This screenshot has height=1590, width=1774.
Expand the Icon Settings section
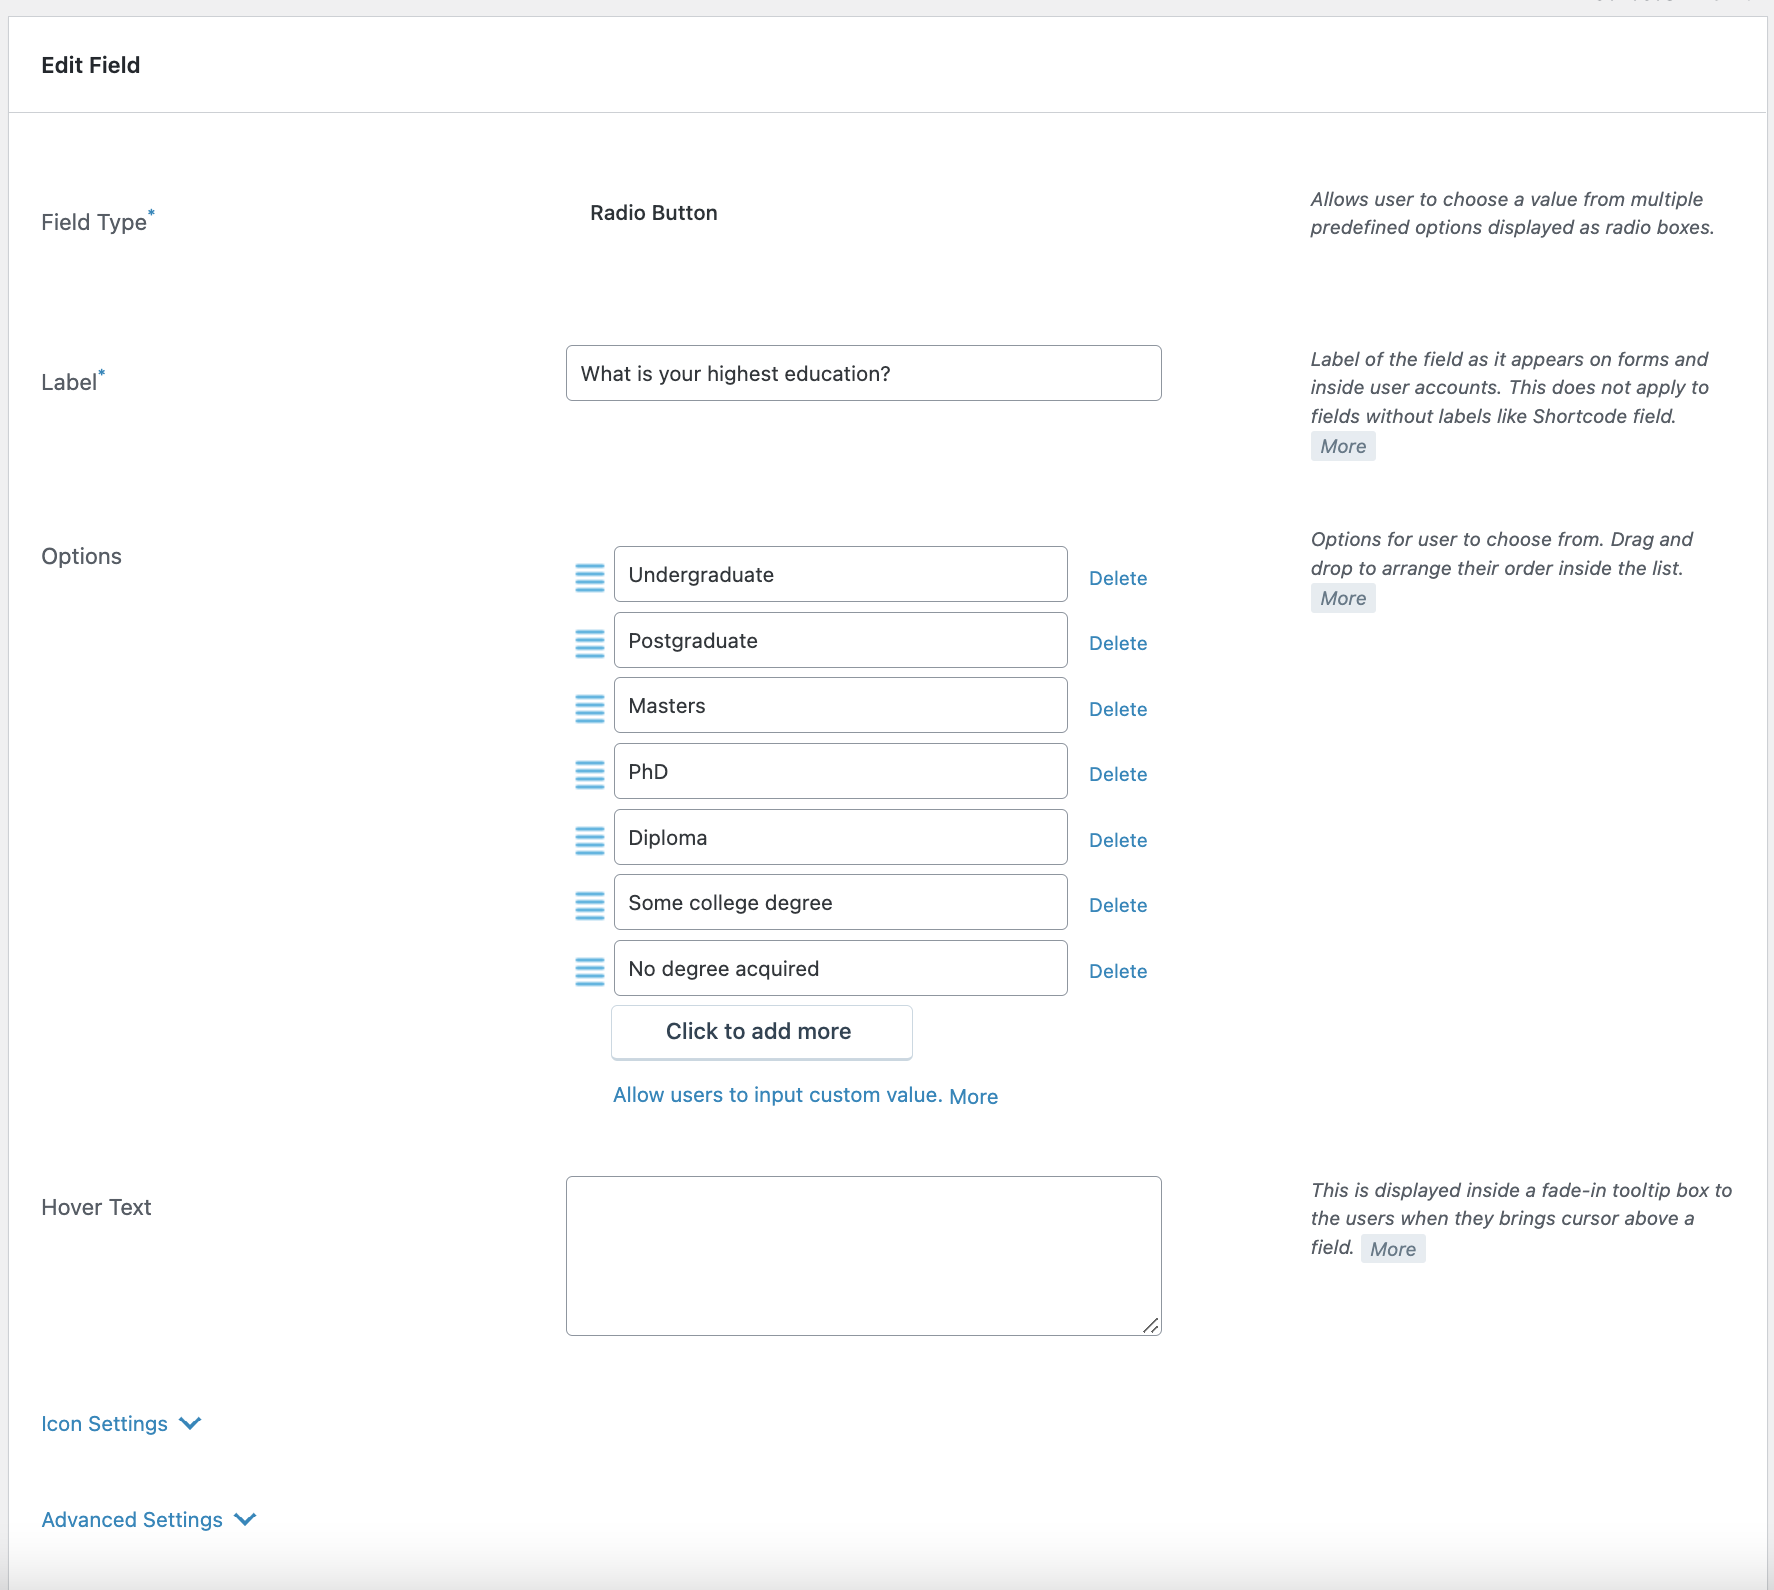[x=121, y=1423]
